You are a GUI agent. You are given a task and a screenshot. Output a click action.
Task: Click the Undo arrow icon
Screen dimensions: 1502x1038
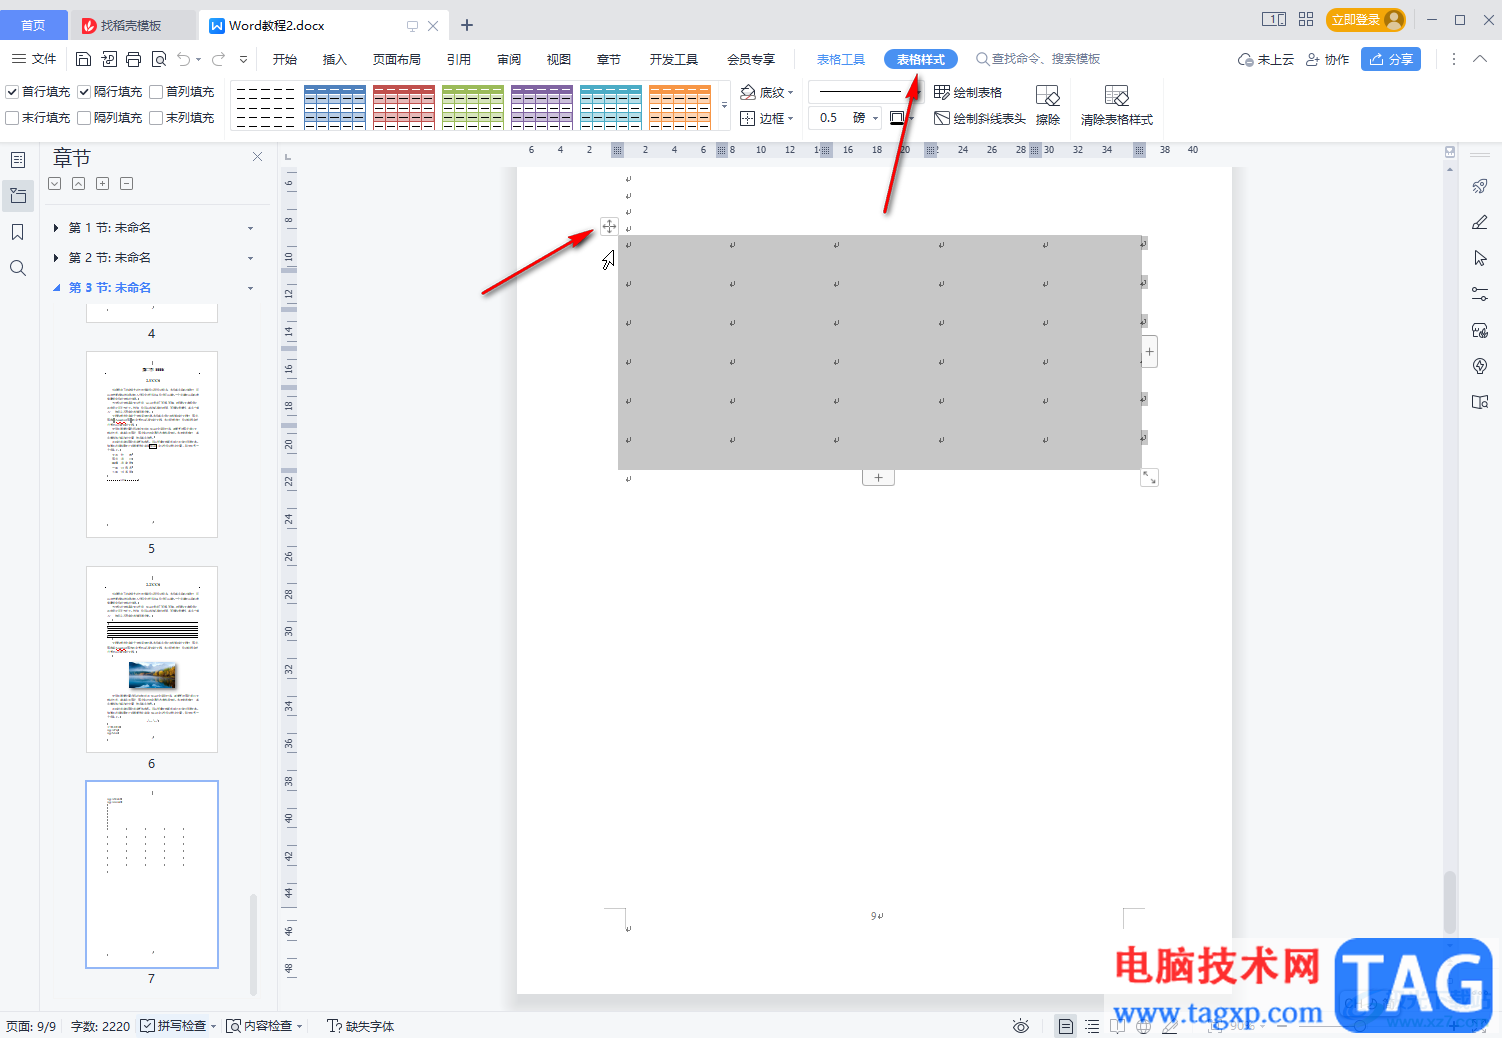tap(184, 59)
